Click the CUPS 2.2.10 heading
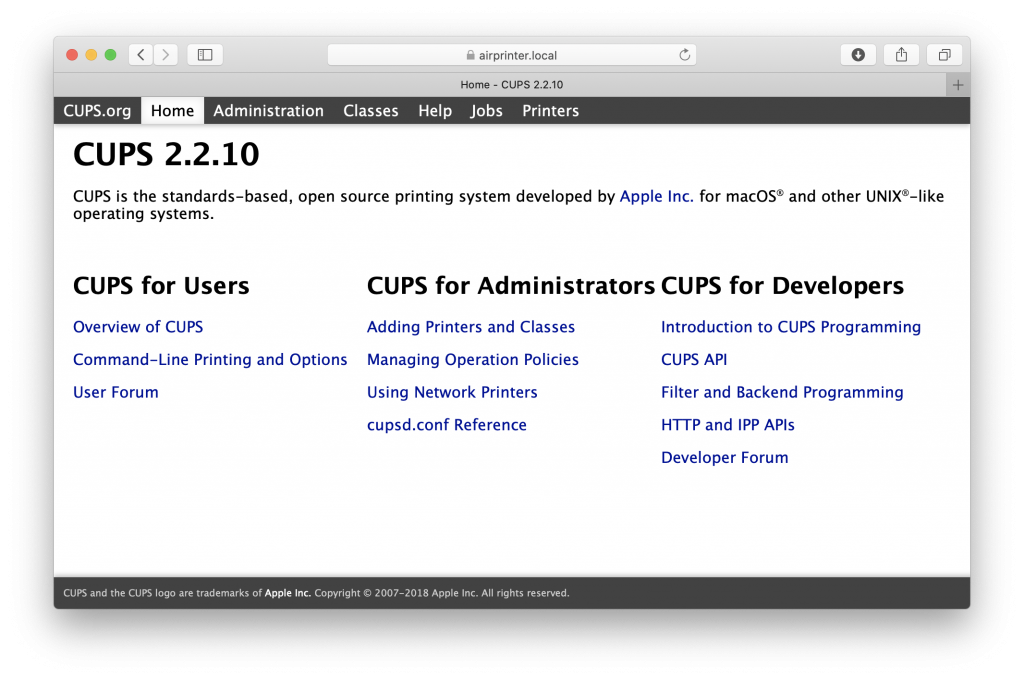This screenshot has height=680, width=1024. click(166, 154)
